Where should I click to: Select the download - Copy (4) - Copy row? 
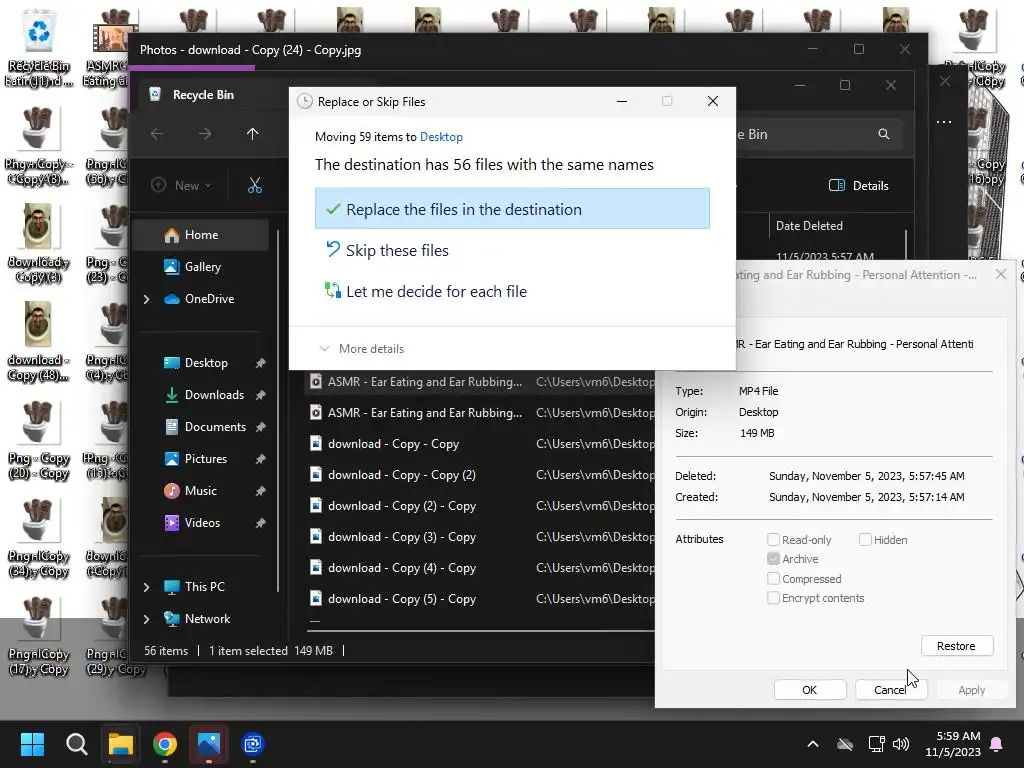click(481, 568)
